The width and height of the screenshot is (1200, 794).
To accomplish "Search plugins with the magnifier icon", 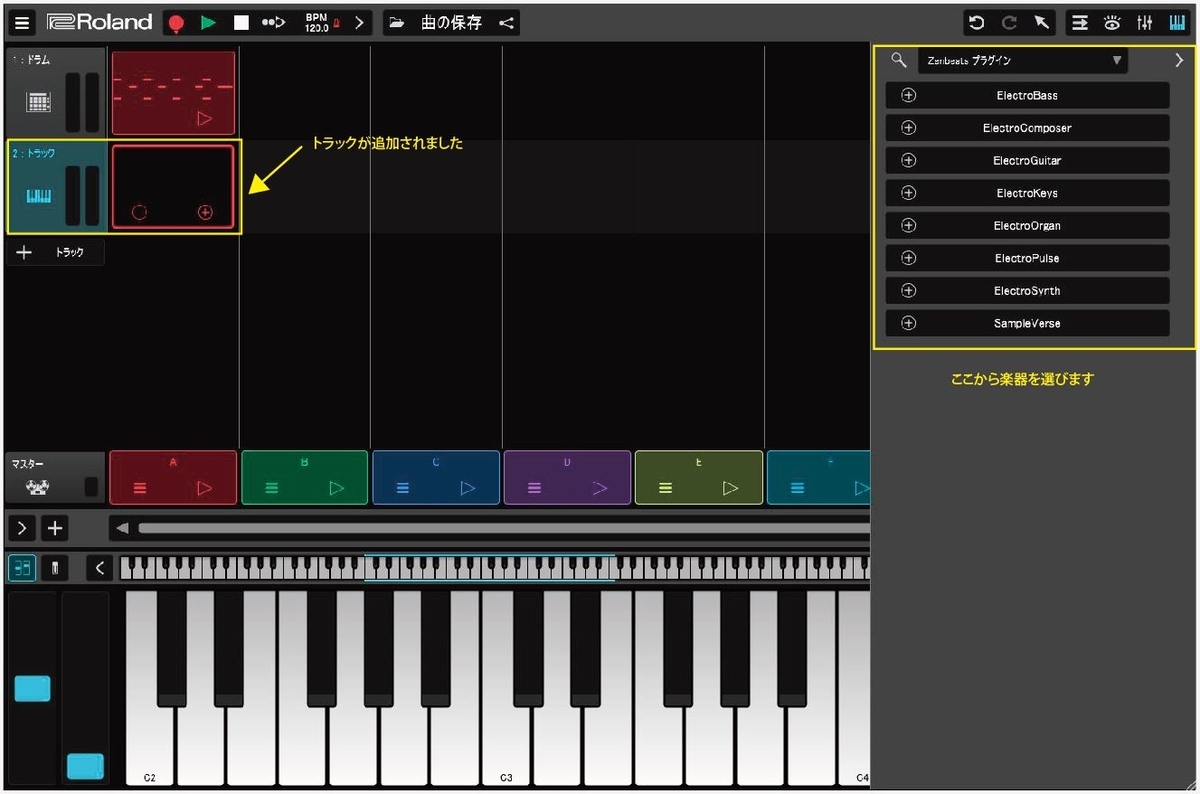I will (898, 60).
